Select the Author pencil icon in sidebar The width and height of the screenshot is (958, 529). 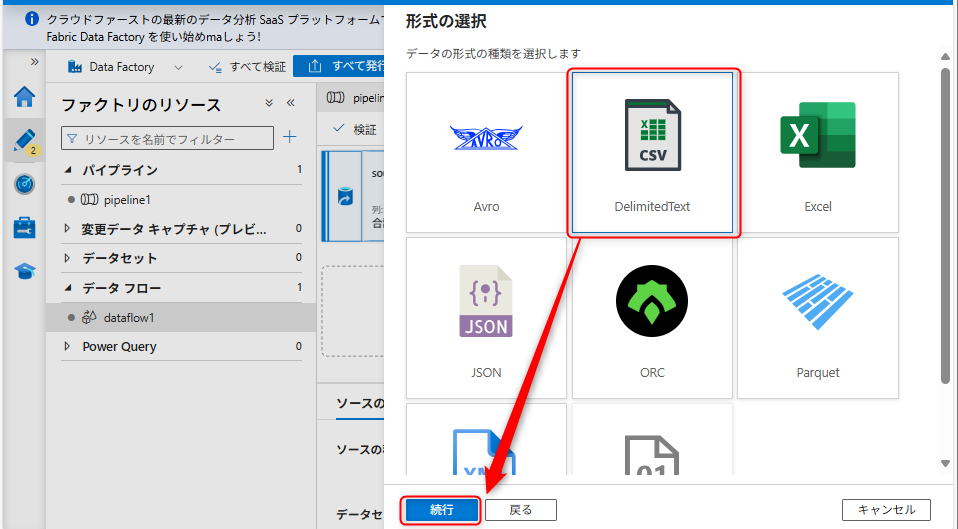click(x=24, y=140)
